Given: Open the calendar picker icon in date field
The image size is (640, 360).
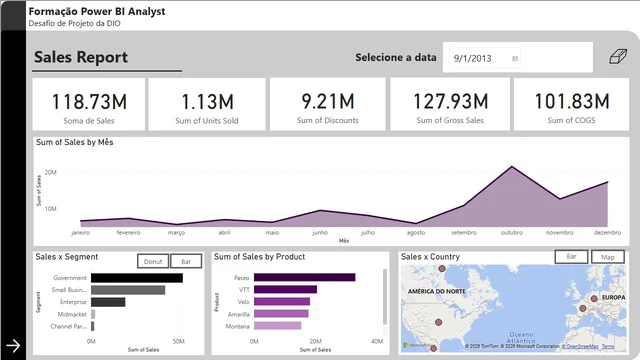Looking at the screenshot, I should tap(515, 58).
